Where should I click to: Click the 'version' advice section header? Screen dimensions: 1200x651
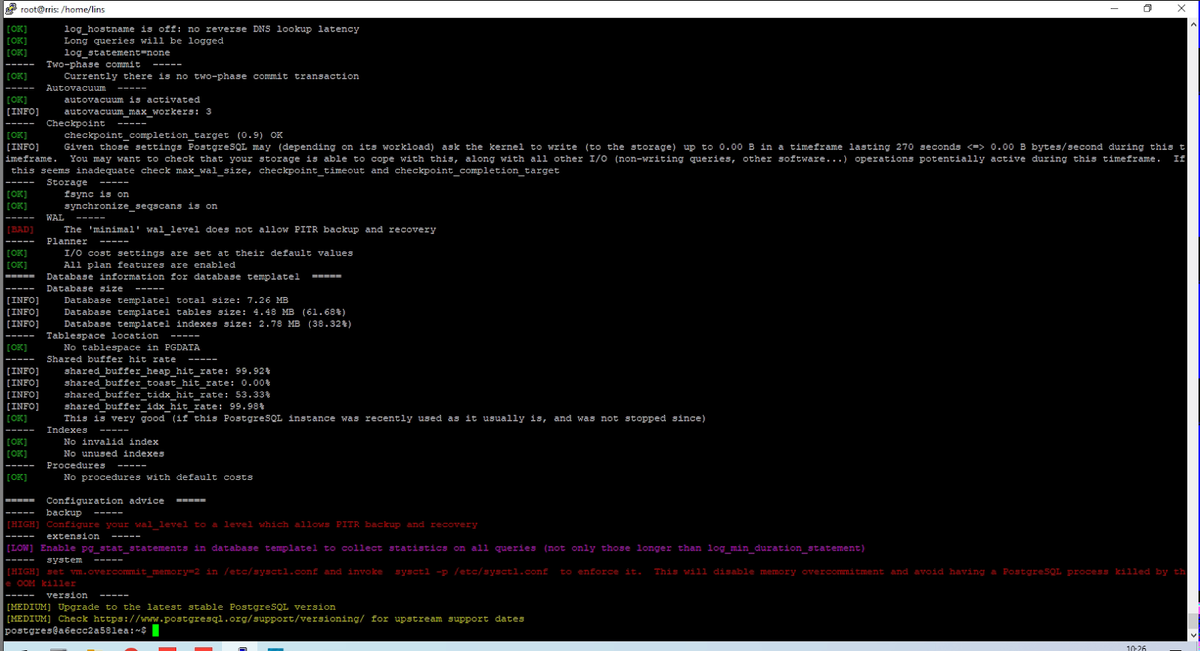[66, 595]
